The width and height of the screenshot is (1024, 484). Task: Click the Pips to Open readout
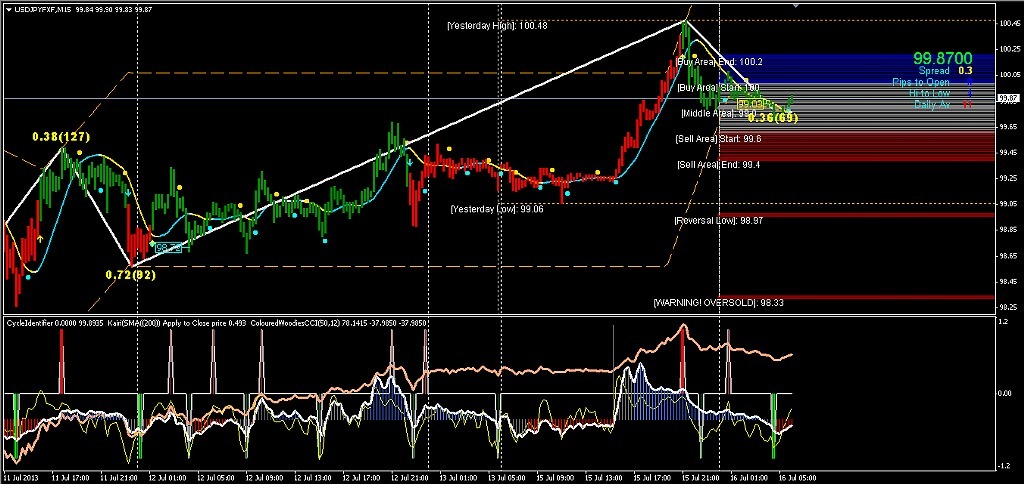point(932,82)
